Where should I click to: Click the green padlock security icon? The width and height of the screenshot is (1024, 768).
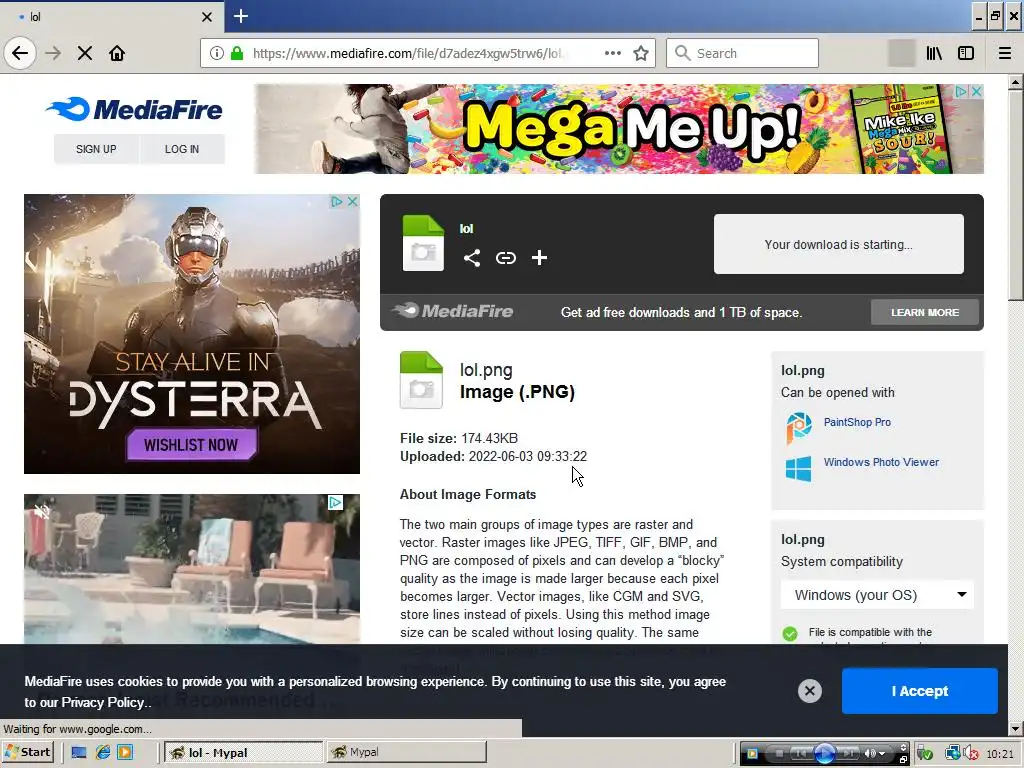[x=237, y=53]
